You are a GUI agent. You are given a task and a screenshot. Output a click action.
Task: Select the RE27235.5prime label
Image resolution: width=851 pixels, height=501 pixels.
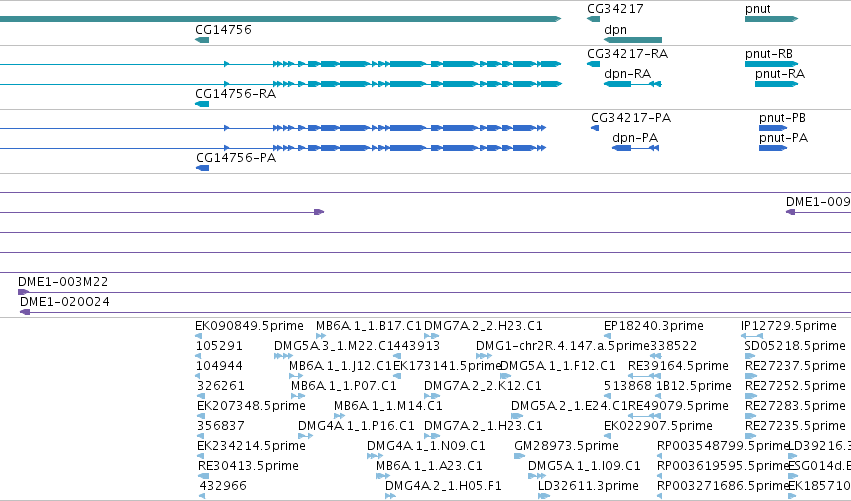pyautogui.click(x=795, y=426)
